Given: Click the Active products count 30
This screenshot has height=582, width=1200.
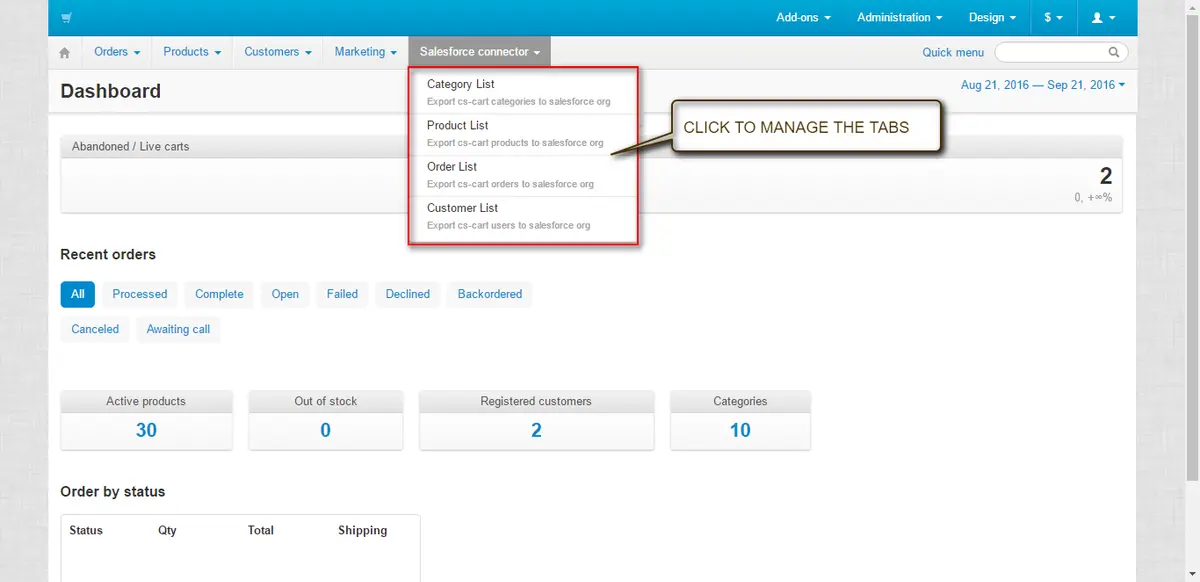Looking at the screenshot, I should 146,430.
